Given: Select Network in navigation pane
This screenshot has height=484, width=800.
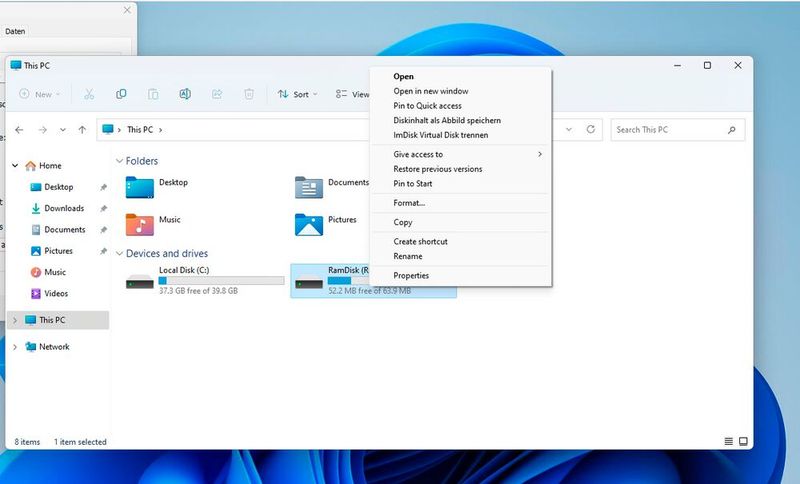Looking at the screenshot, I should point(54,347).
